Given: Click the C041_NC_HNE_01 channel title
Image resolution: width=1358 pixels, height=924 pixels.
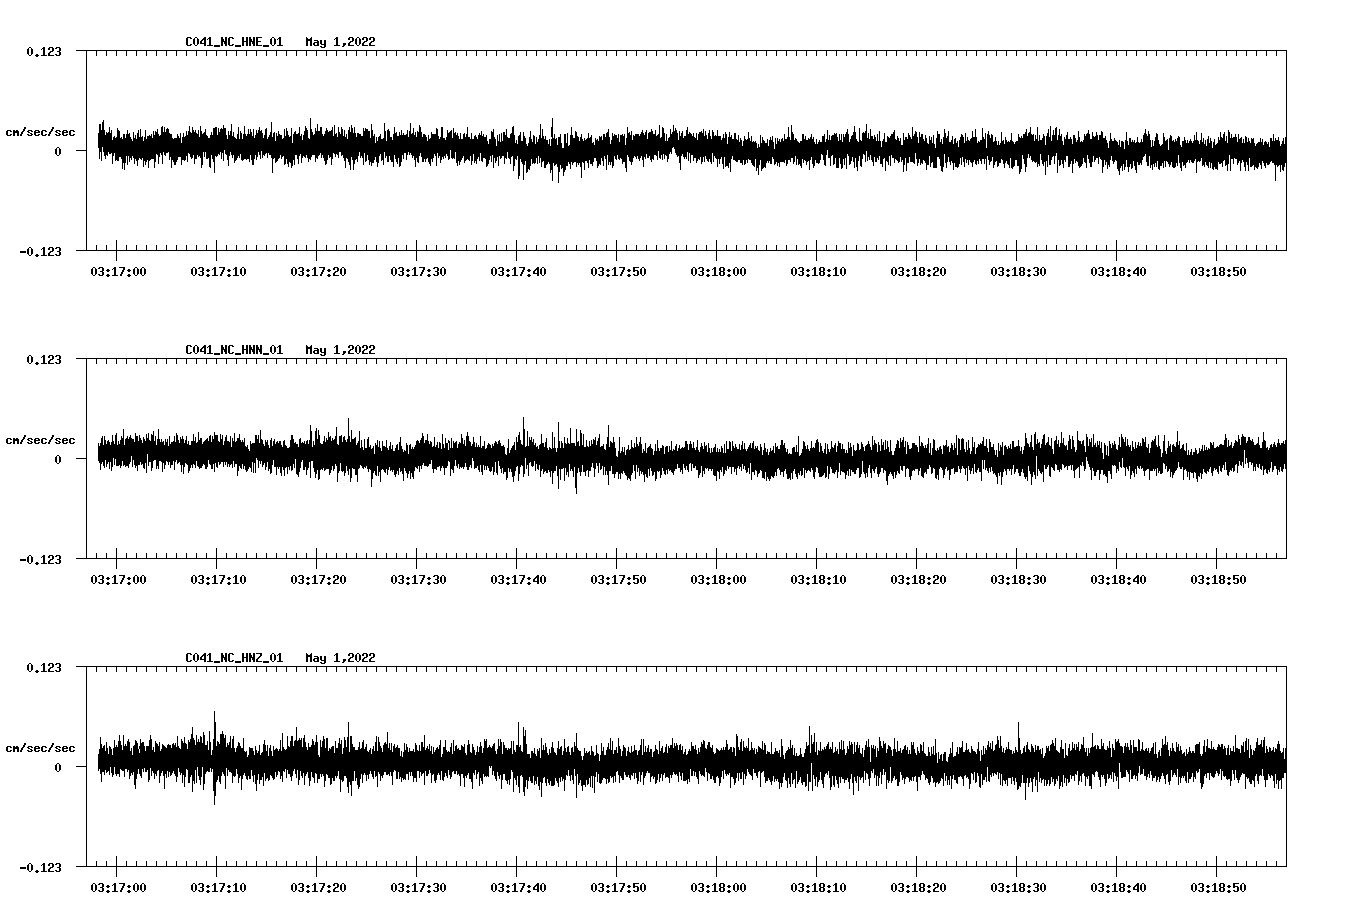Looking at the screenshot, I should click(x=234, y=42).
